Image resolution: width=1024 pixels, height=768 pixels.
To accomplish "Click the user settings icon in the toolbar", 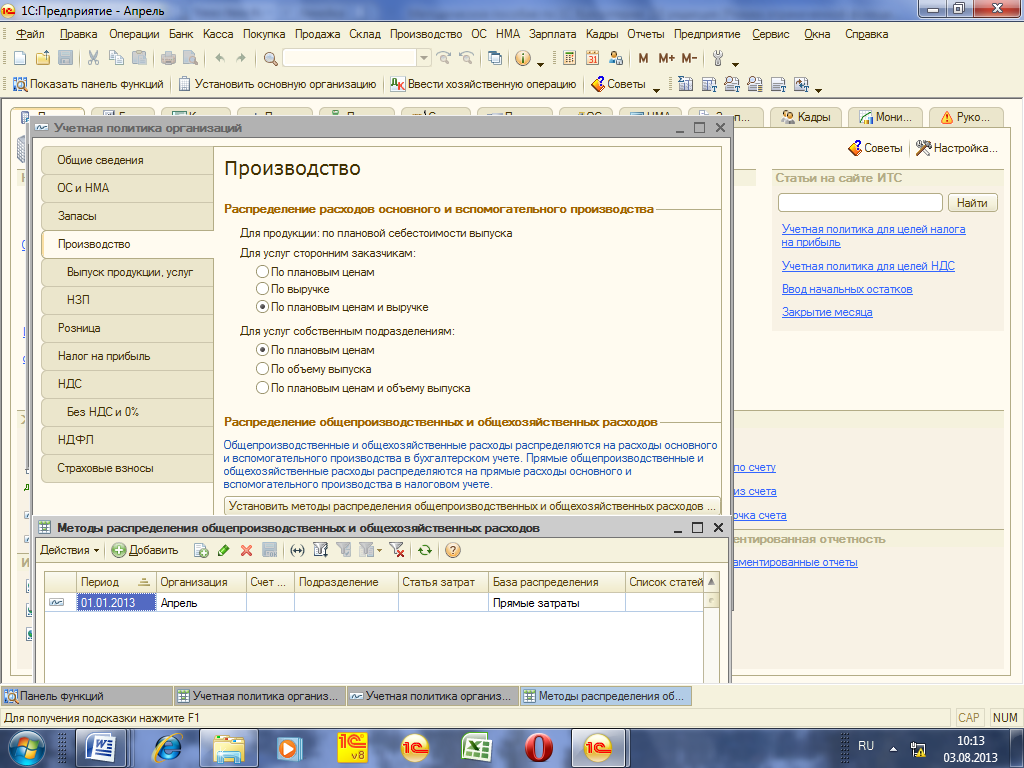I will [x=616, y=58].
